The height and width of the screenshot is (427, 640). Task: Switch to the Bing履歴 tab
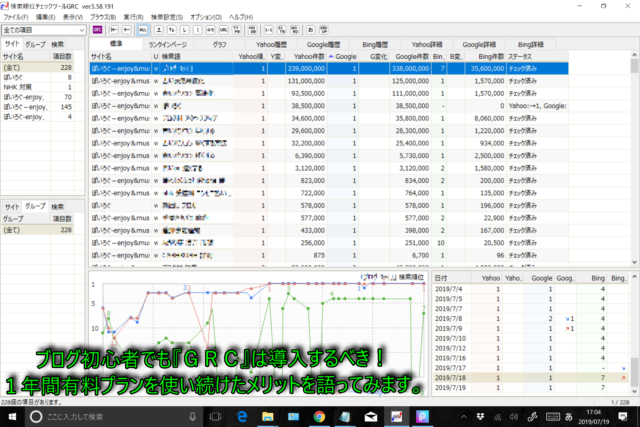pos(375,44)
